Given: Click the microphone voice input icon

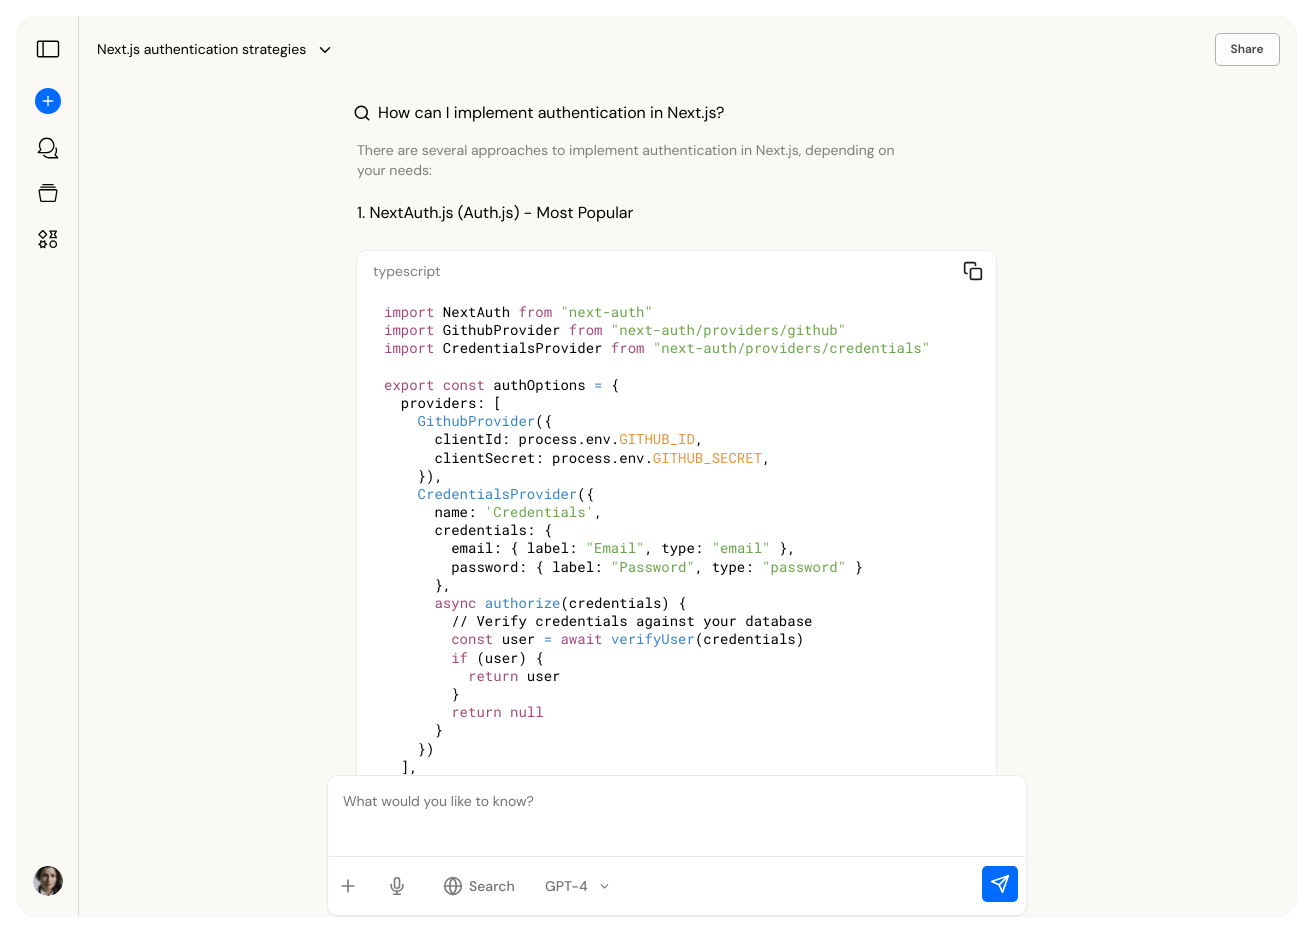Looking at the screenshot, I should click(397, 886).
